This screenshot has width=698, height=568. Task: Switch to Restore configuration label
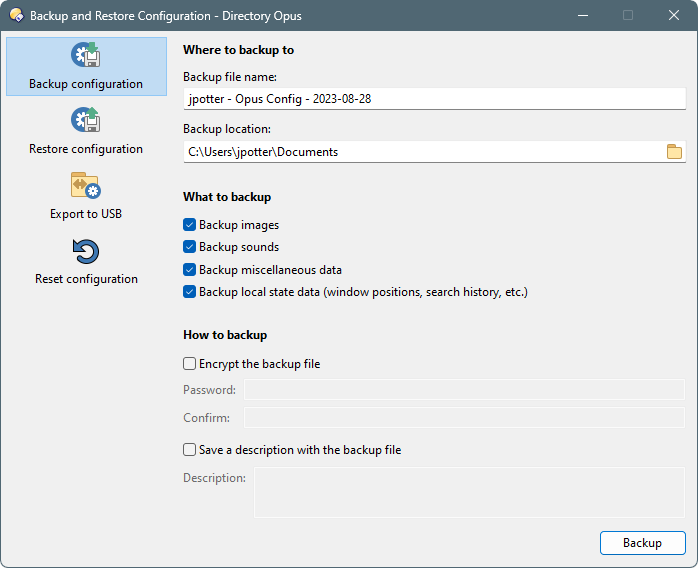tap(86, 149)
